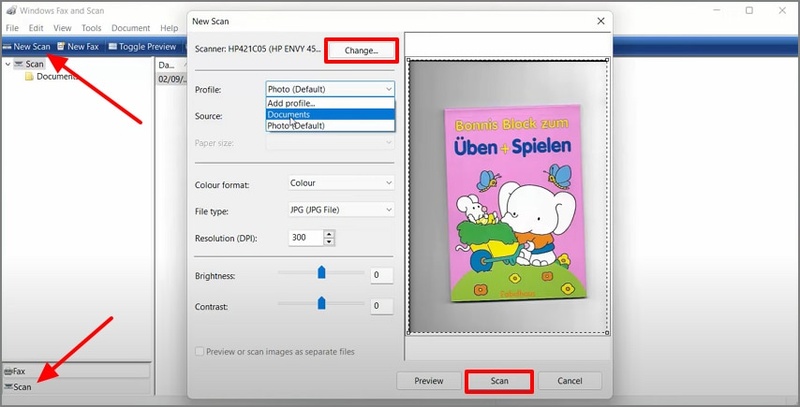
Task: Increase resolution with the up stepper
Action: pos(329,234)
